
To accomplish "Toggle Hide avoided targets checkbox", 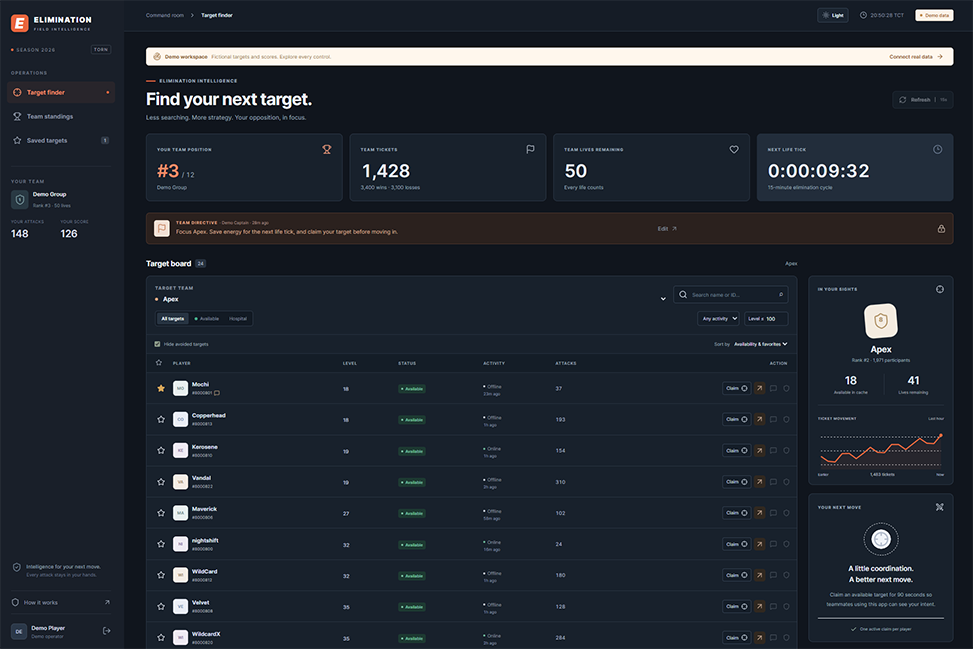I will coord(157,344).
